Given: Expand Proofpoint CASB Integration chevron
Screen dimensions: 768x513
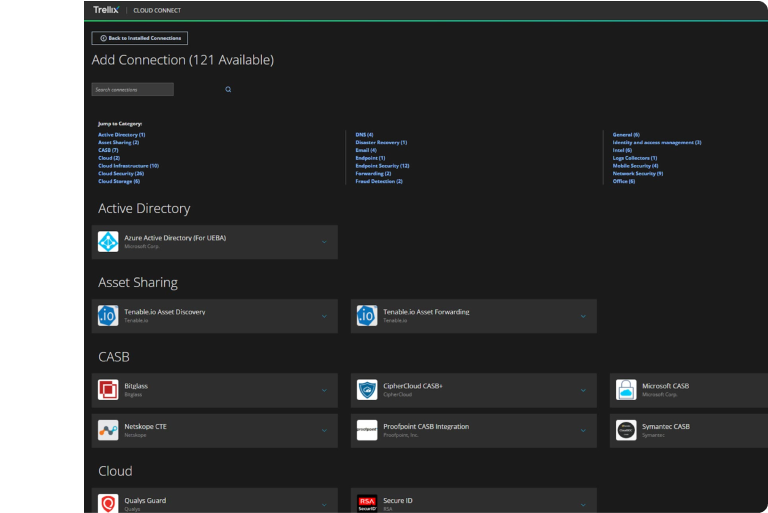Looking at the screenshot, I should coord(583,431).
